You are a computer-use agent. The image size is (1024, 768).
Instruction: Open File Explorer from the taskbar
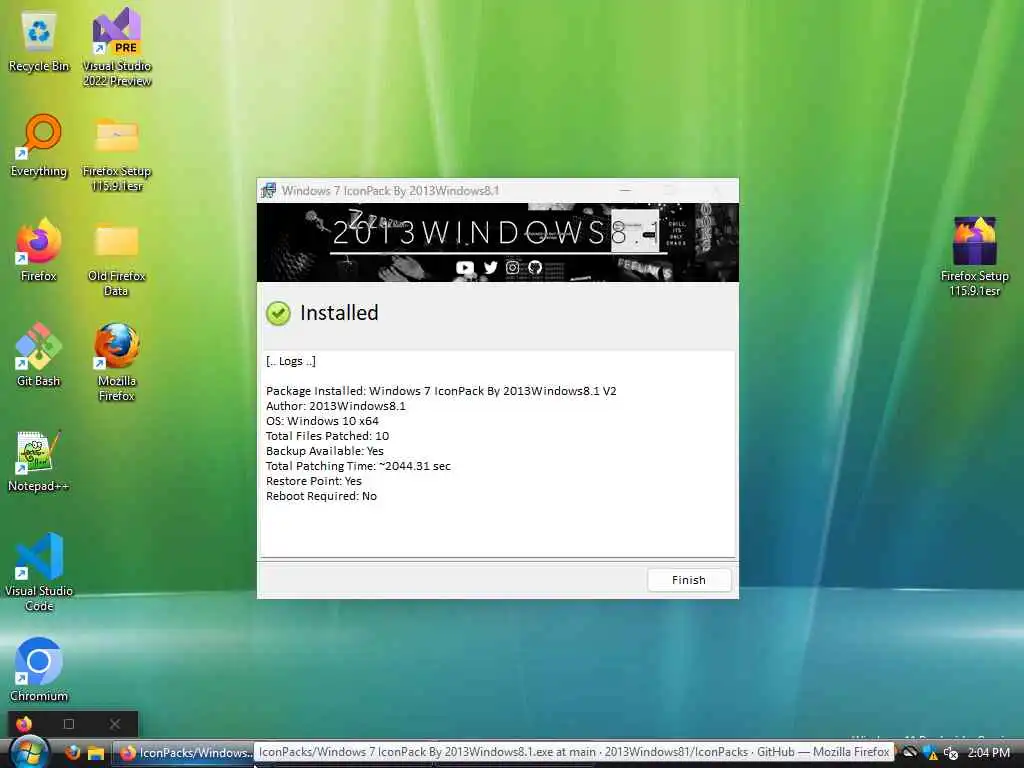coord(96,752)
